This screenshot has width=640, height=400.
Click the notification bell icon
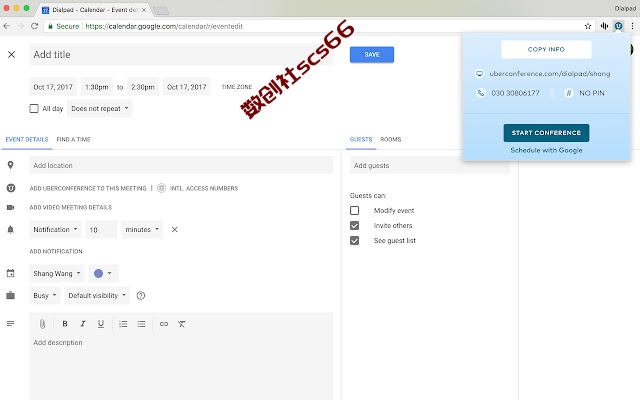11,229
